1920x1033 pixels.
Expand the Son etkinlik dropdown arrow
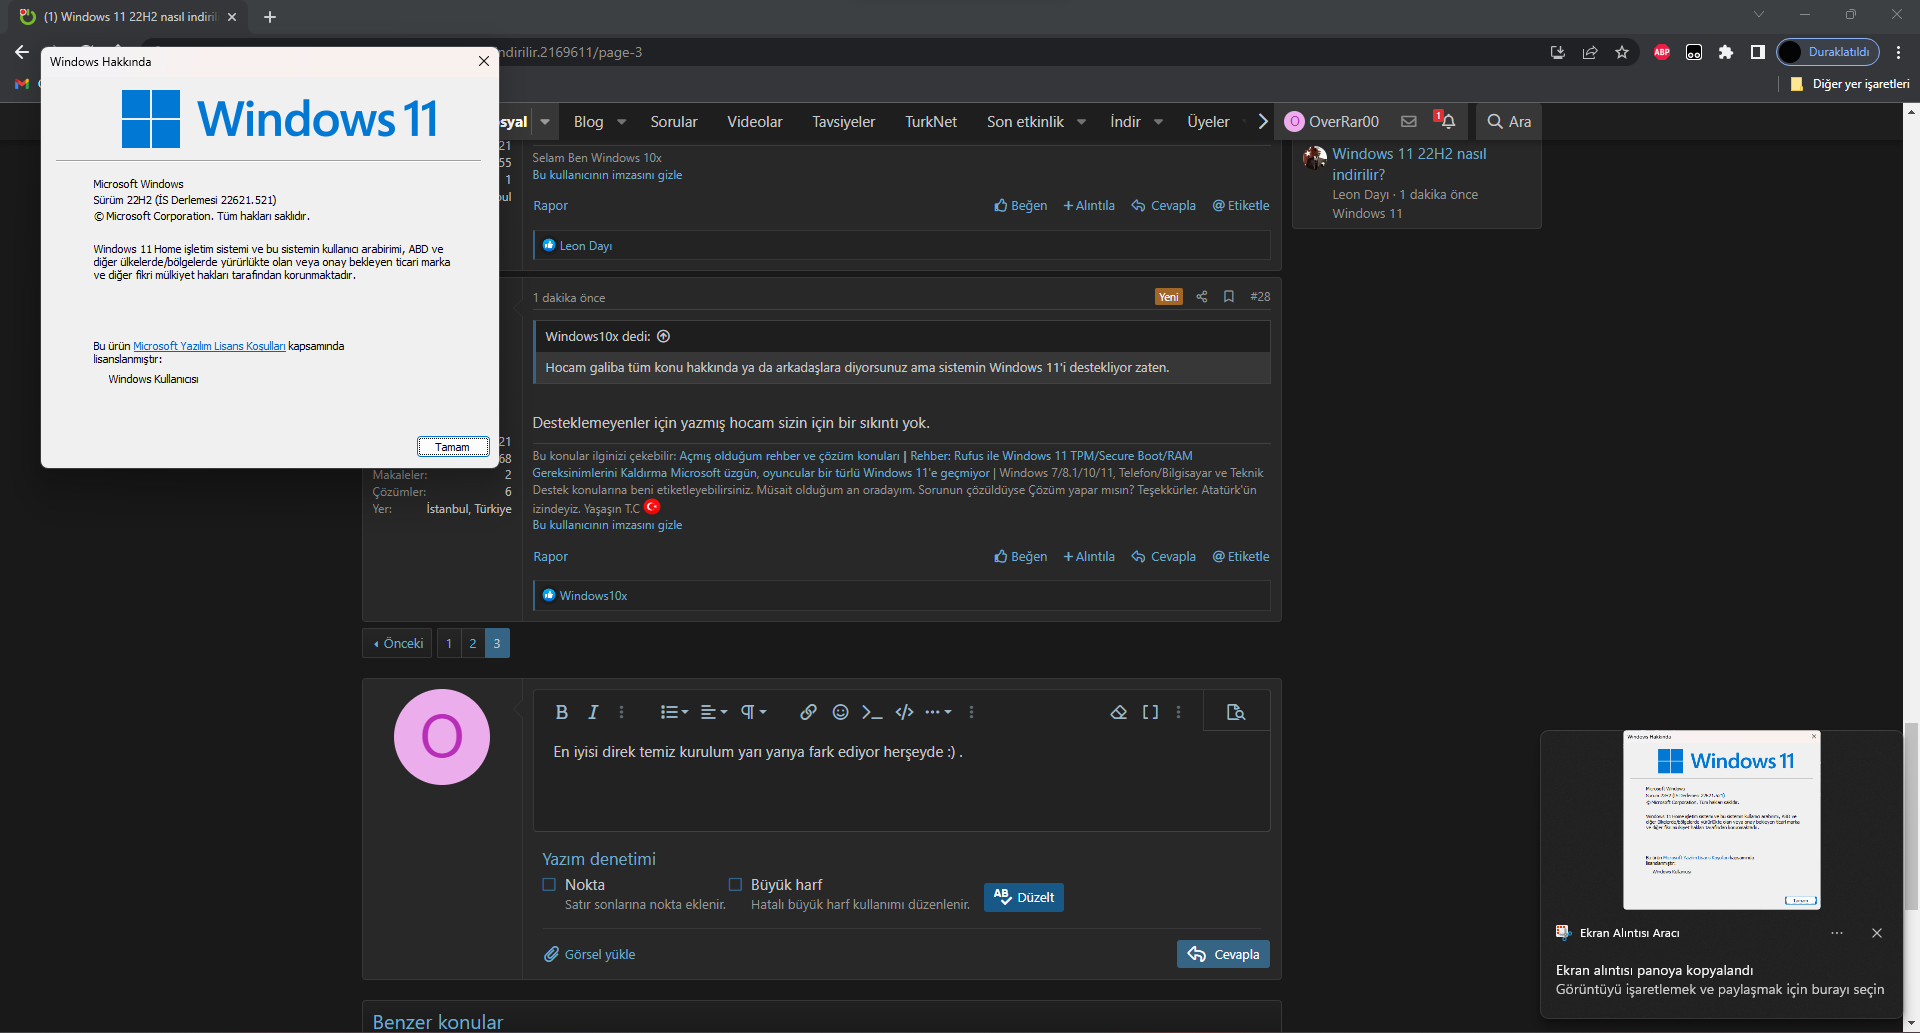[x=1081, y=122]
